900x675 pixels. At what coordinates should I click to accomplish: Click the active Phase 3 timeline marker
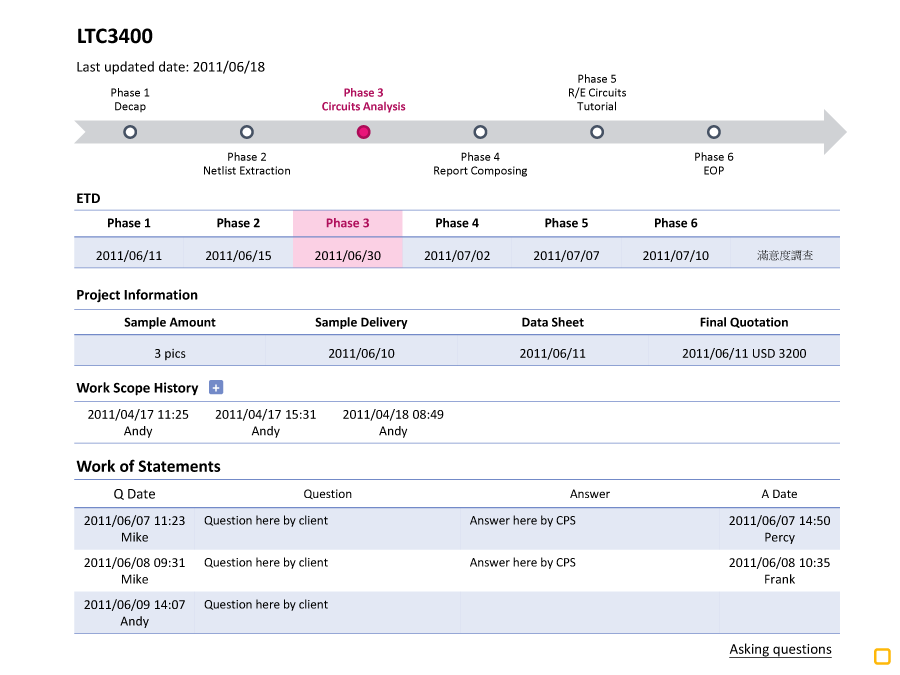364,132
